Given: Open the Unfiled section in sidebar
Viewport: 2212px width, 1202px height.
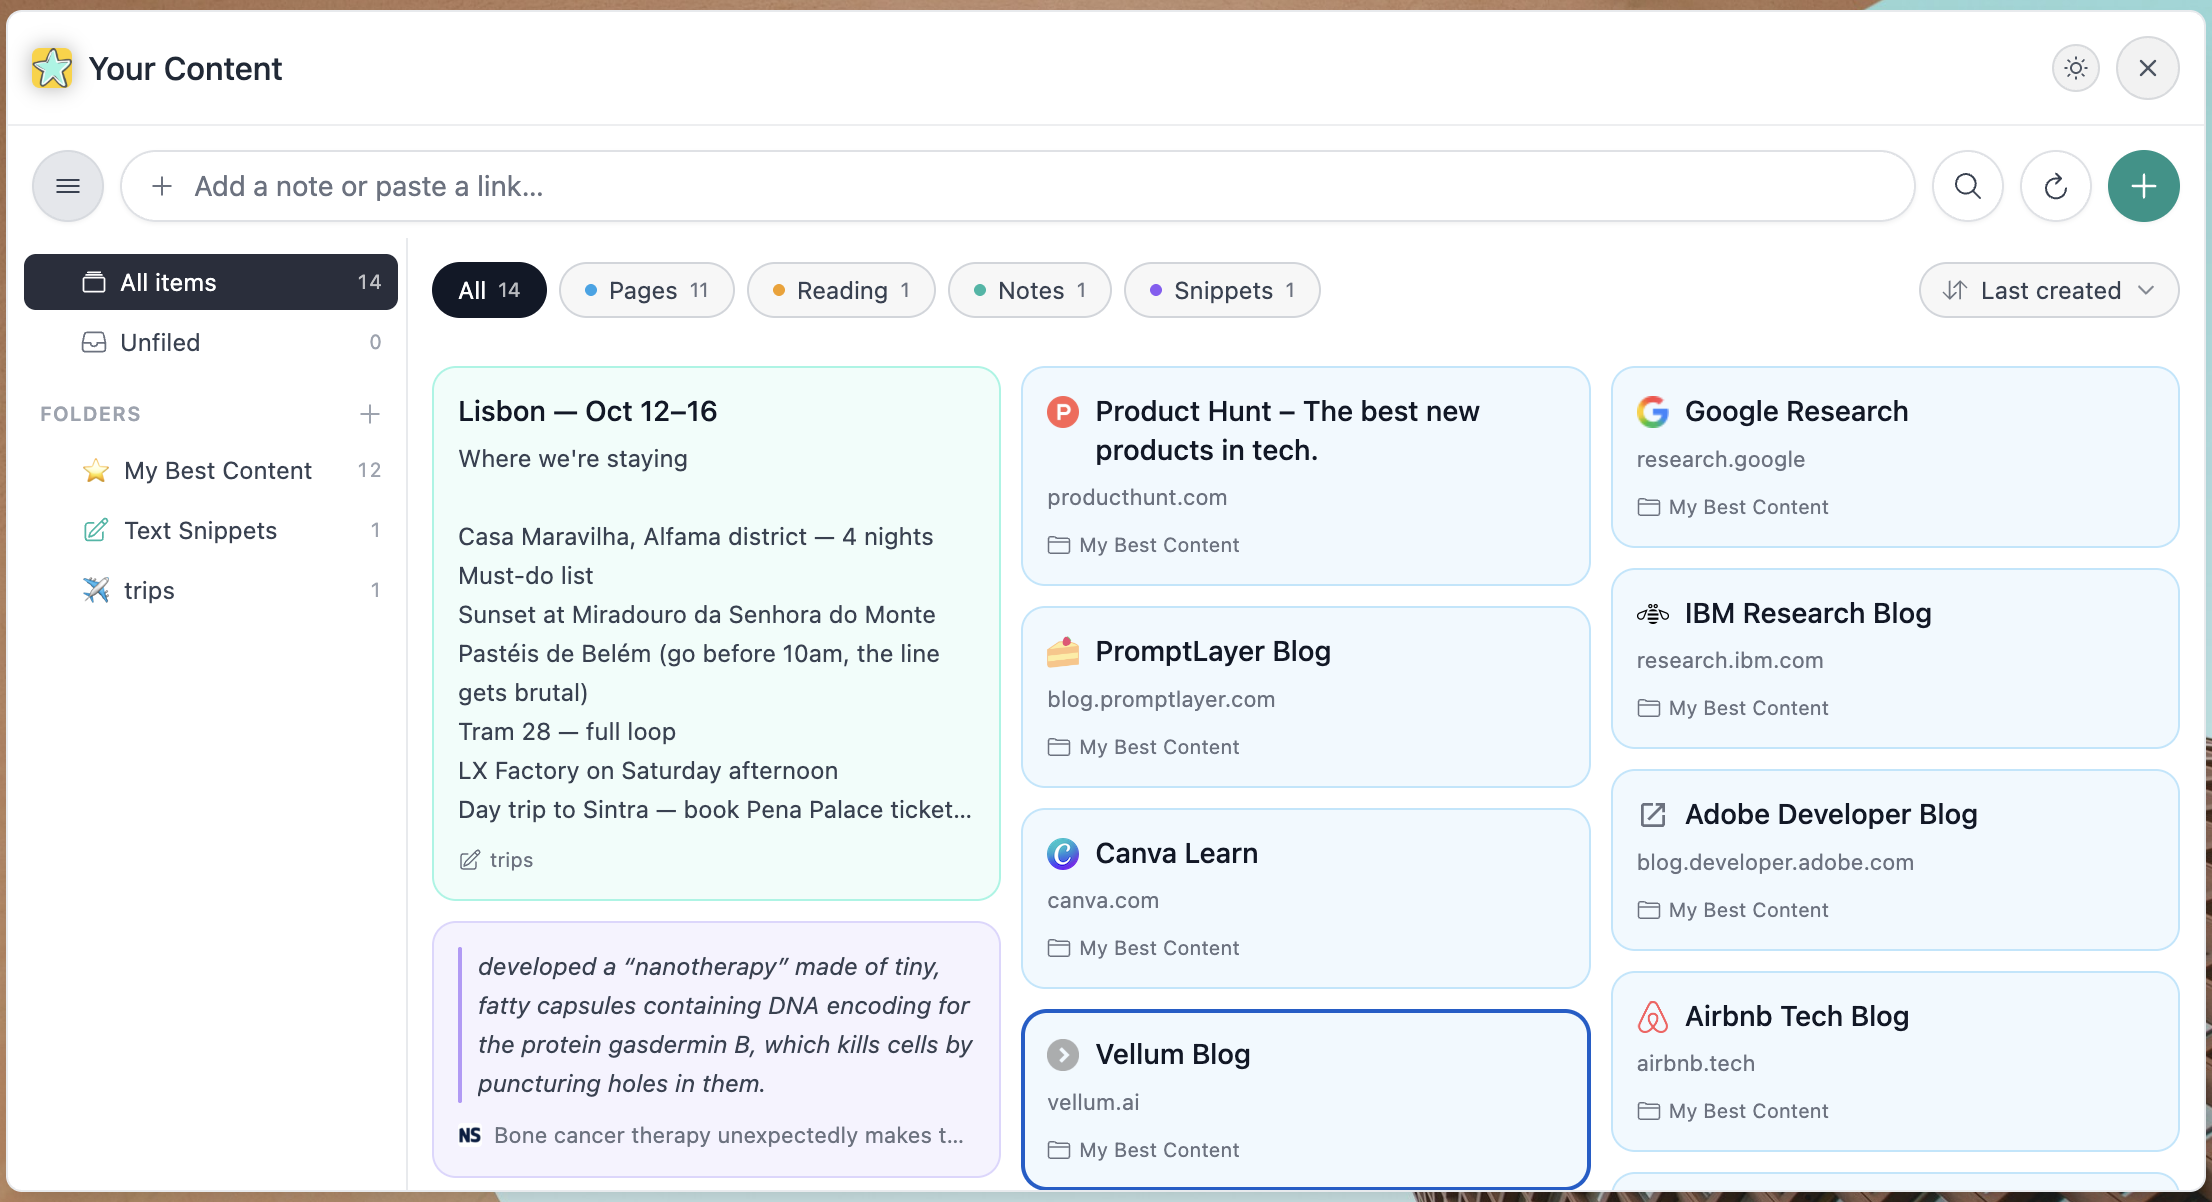Looking at the screenshot, I should pos(211,342).
